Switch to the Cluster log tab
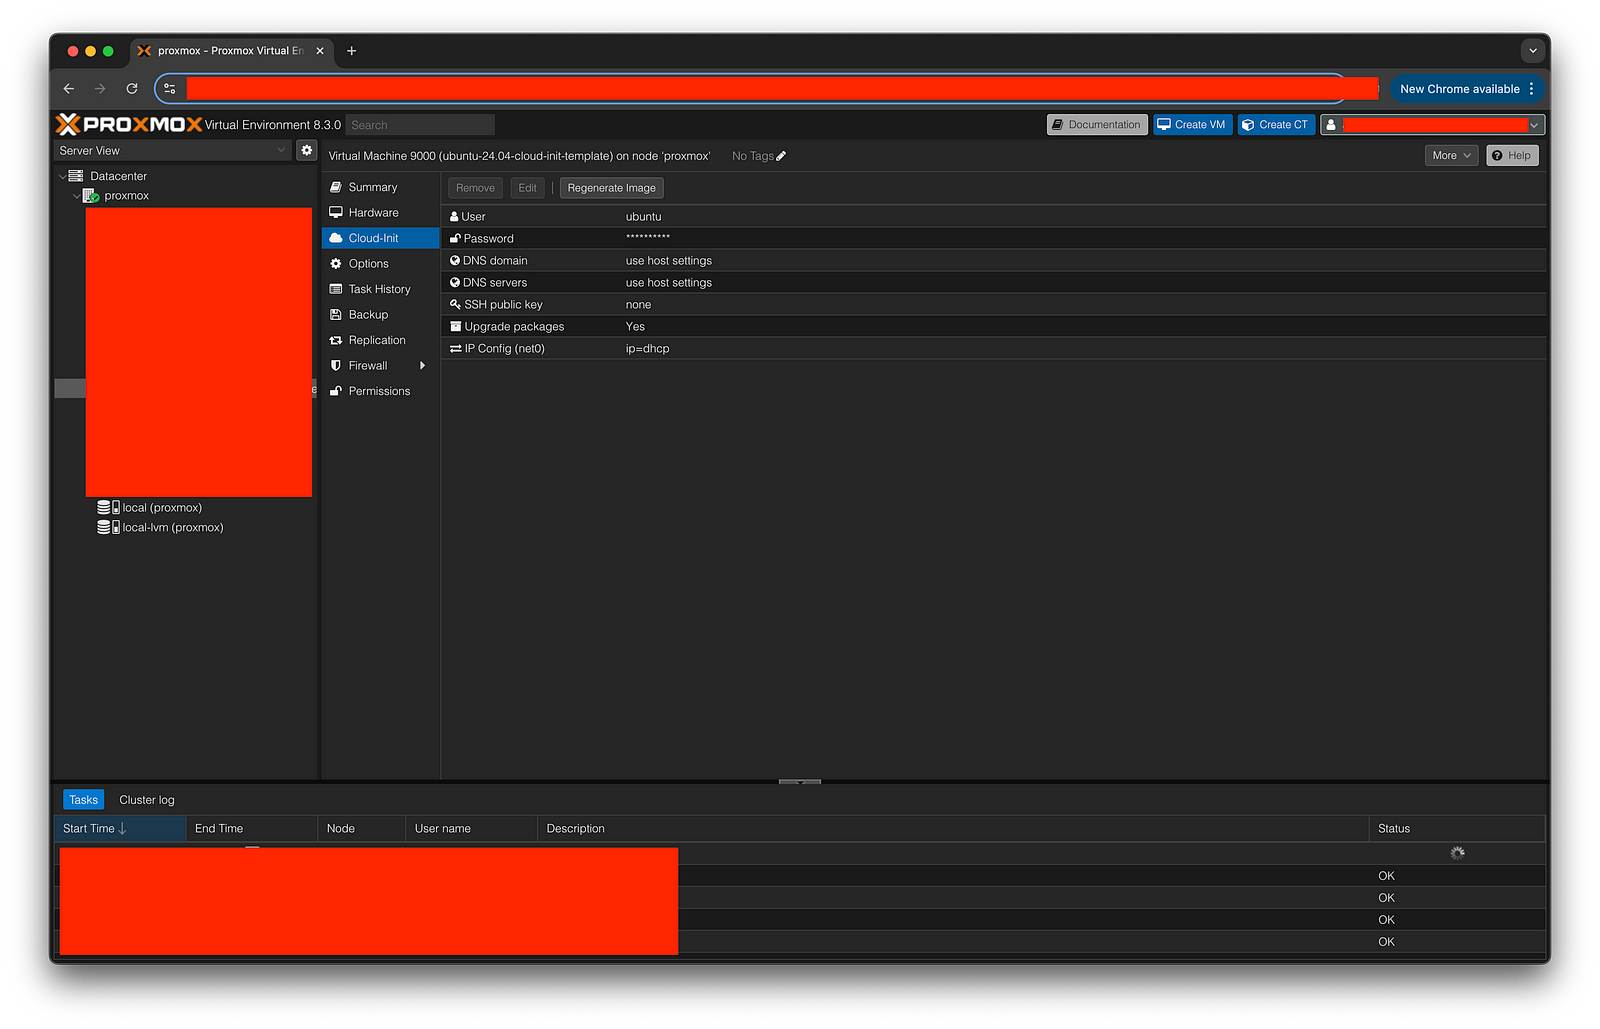This screenshot has width=1600, height=1029. coord(147,800)
